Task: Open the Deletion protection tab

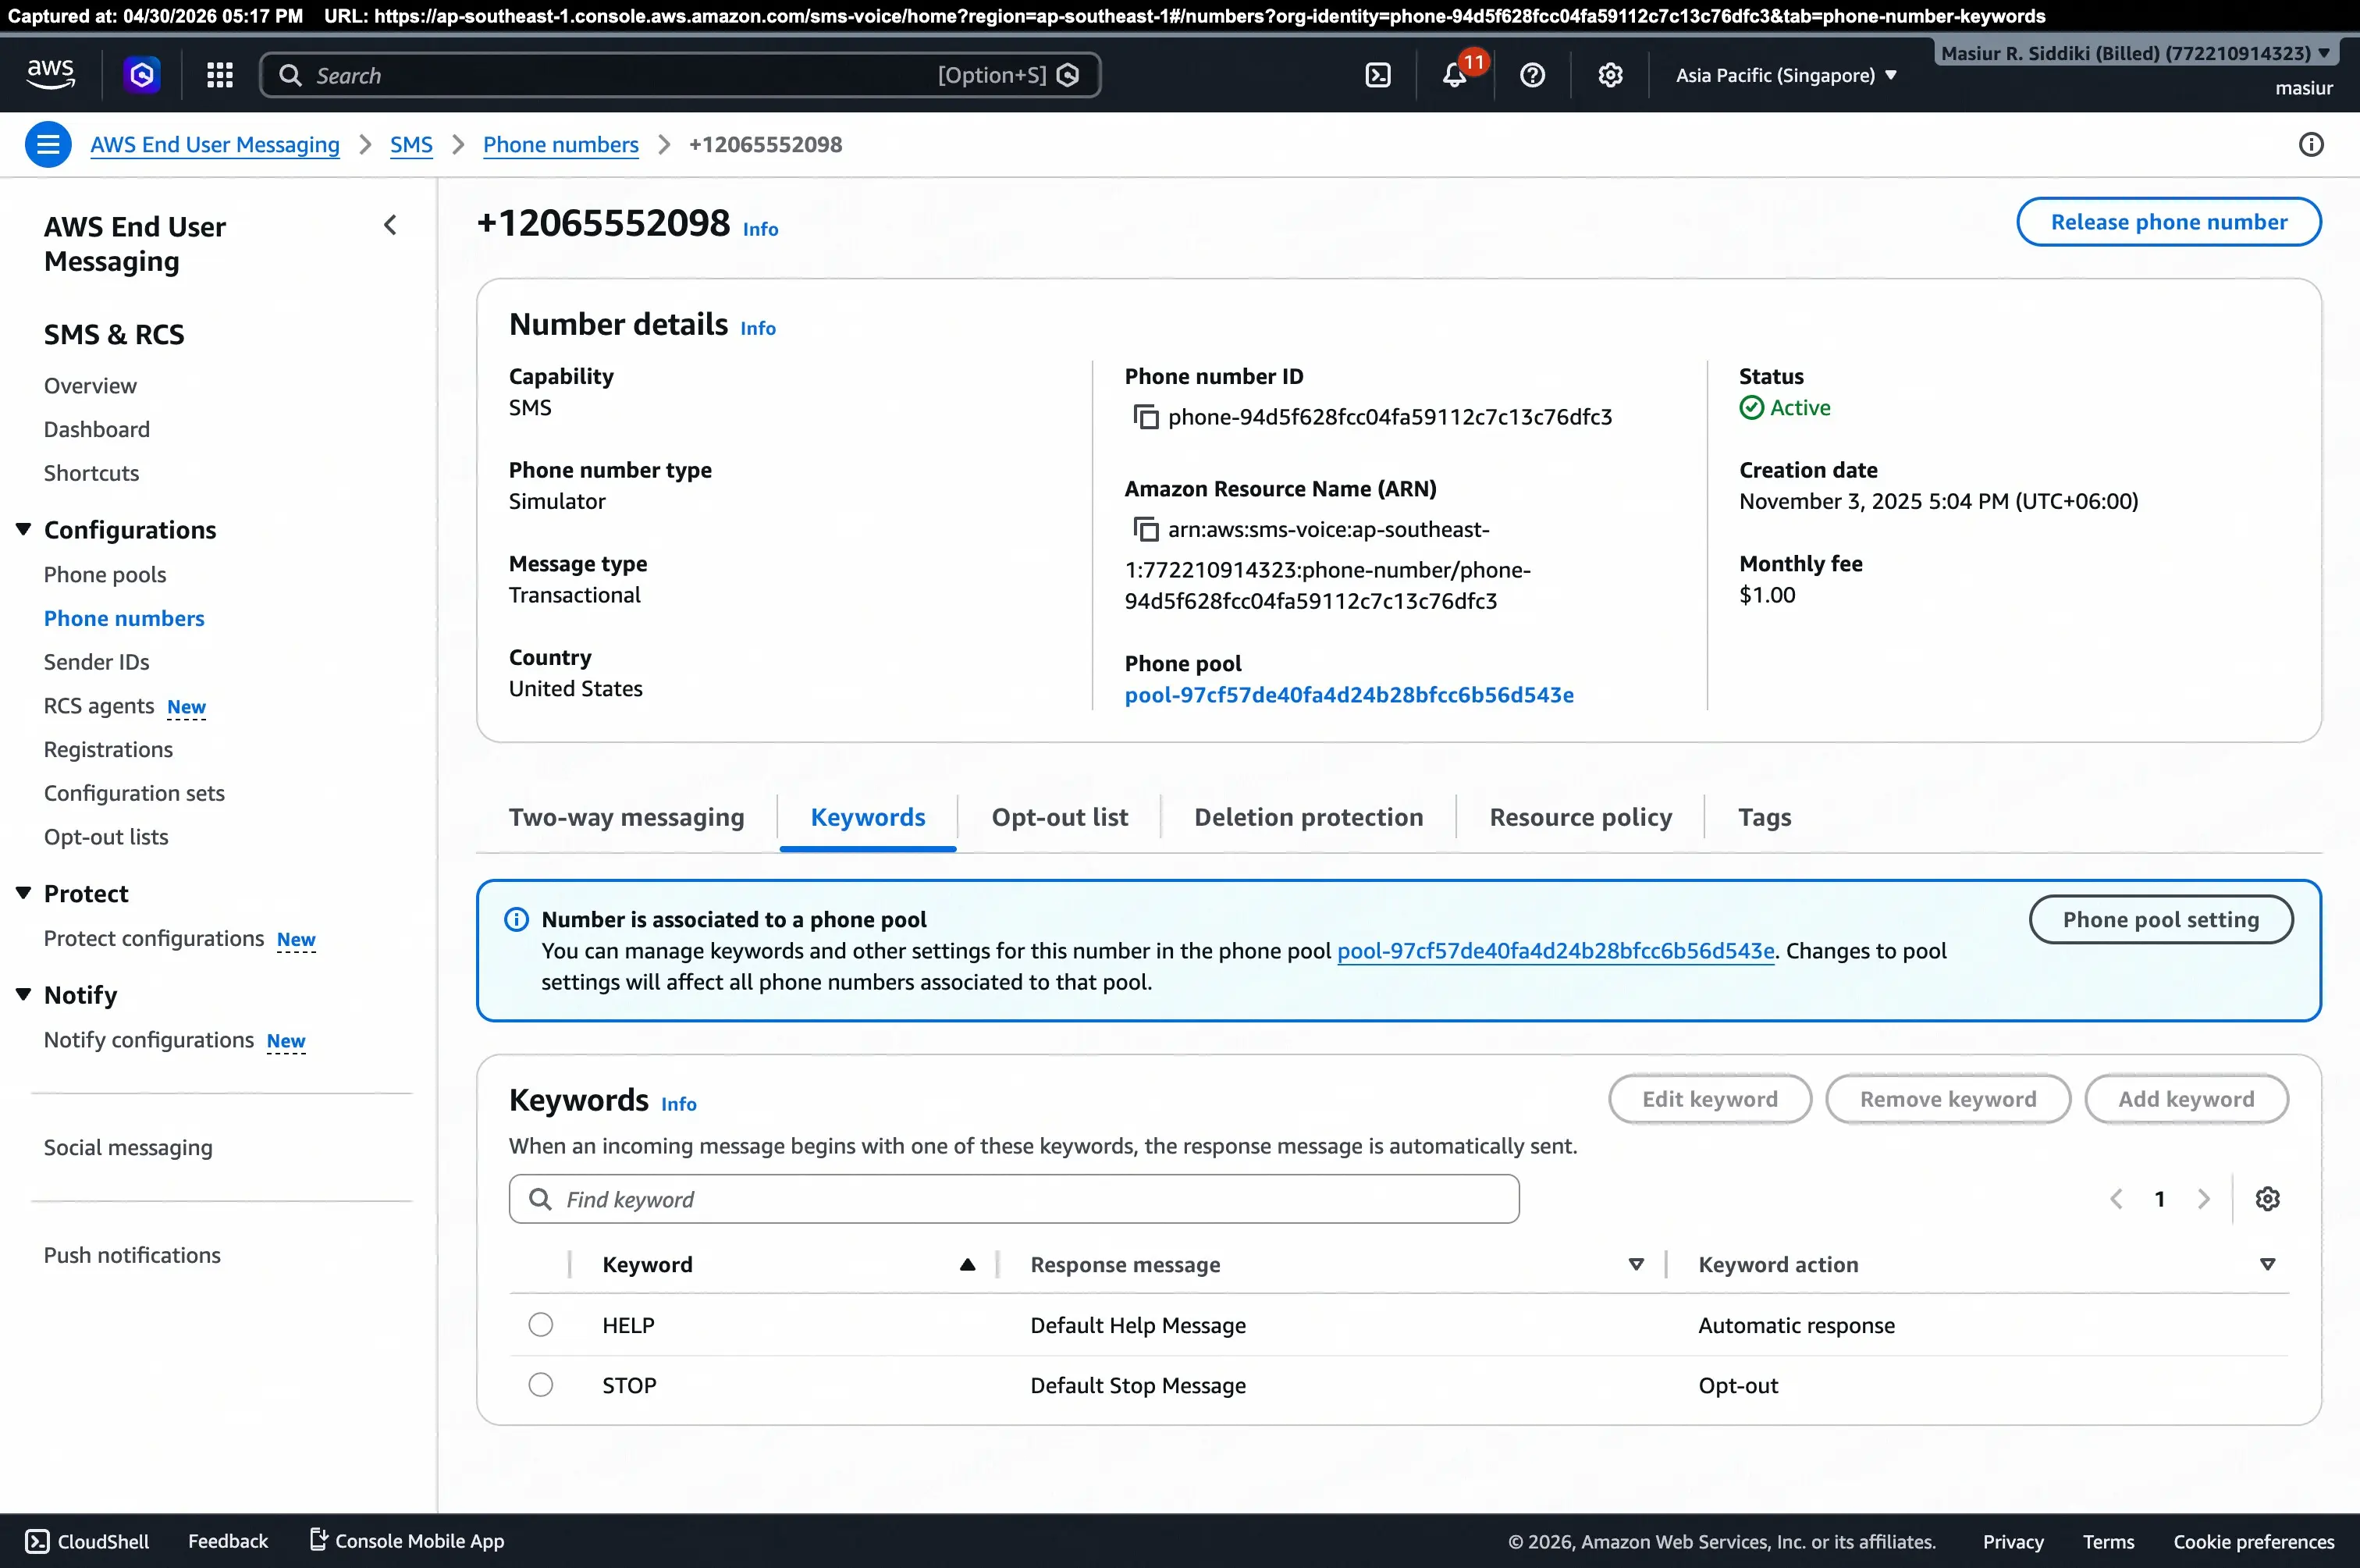Action: coord(1309,817)
